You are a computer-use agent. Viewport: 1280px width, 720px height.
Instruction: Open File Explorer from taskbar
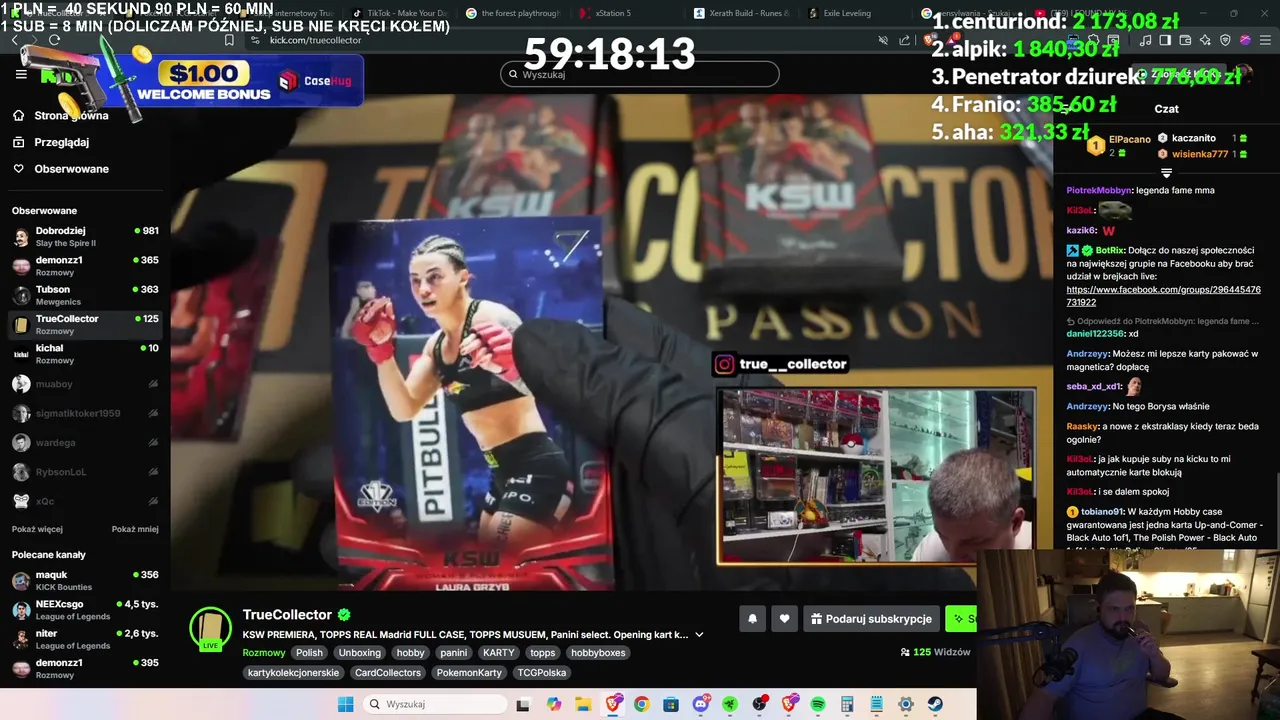click(x=583, y=704)
